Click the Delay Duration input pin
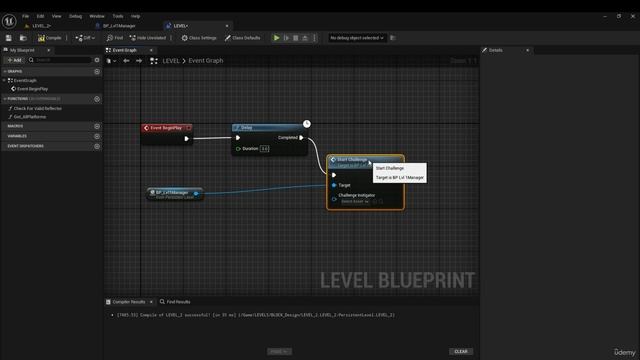Image resolution: width=640 pixels, height=360 pixels. (x=238, y=149)
